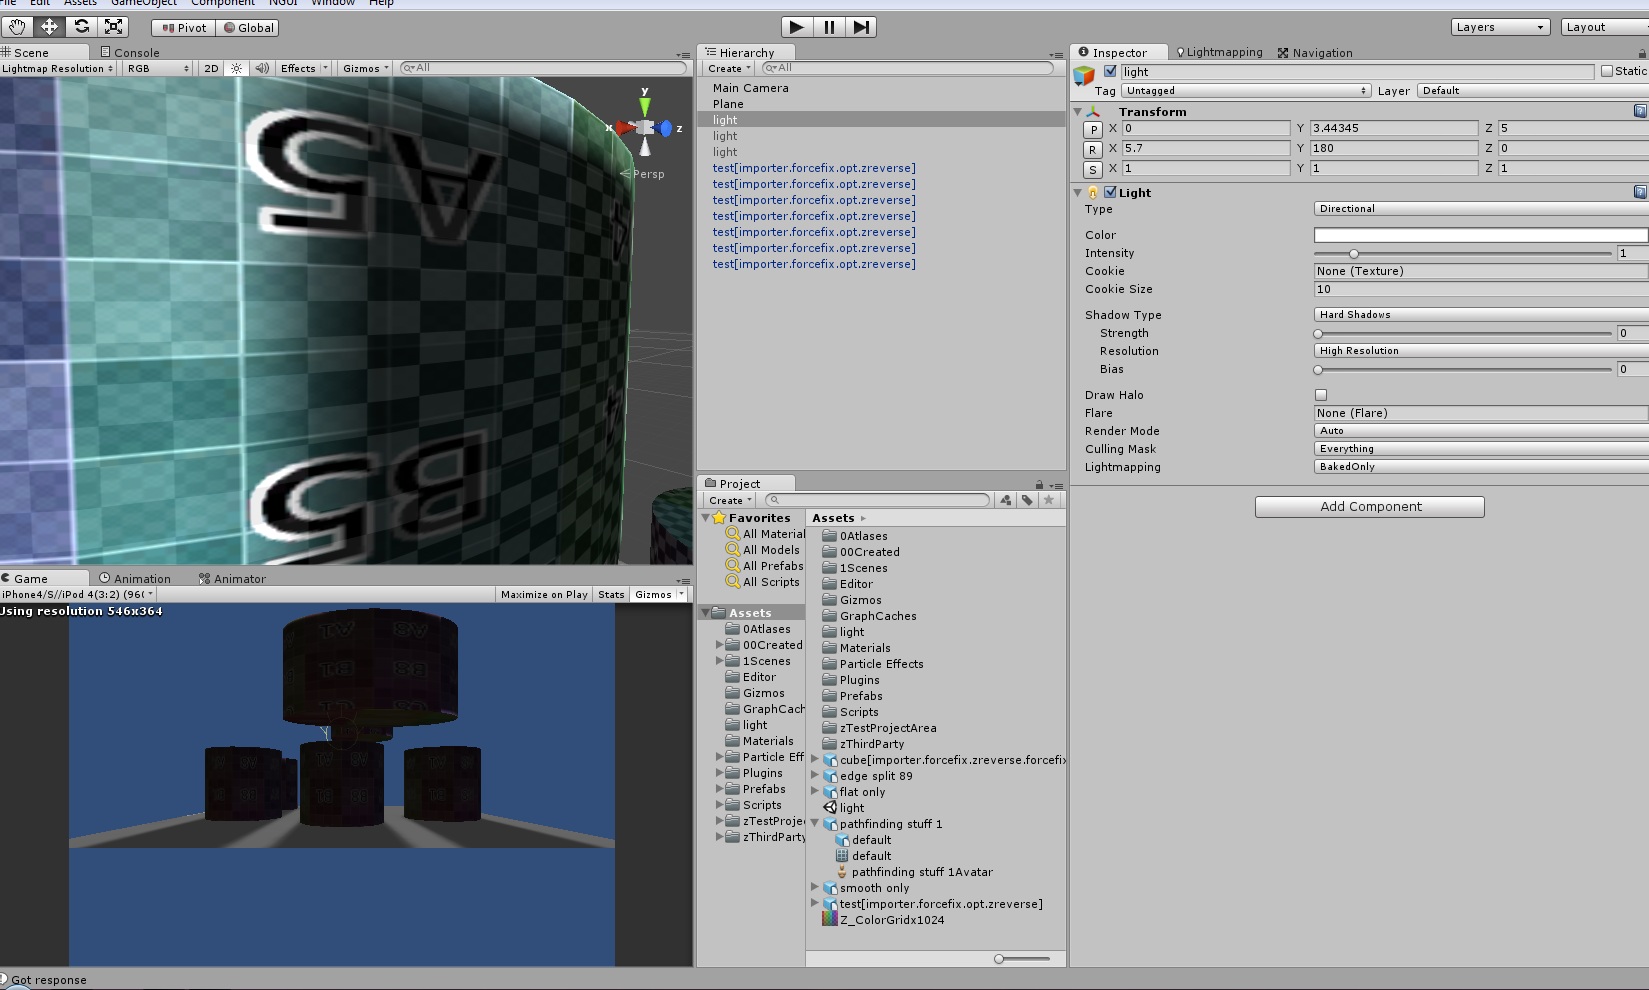
Task: Toggle the GameObject active checkbox
Action: (x=1110, y=71)
